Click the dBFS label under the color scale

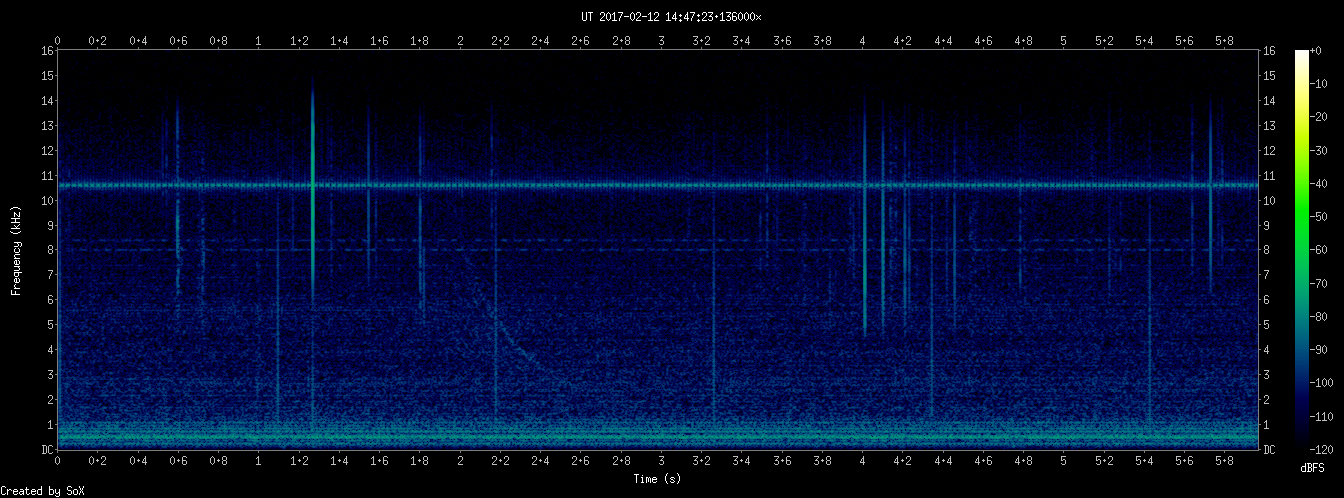click(x=1312, y=468)
